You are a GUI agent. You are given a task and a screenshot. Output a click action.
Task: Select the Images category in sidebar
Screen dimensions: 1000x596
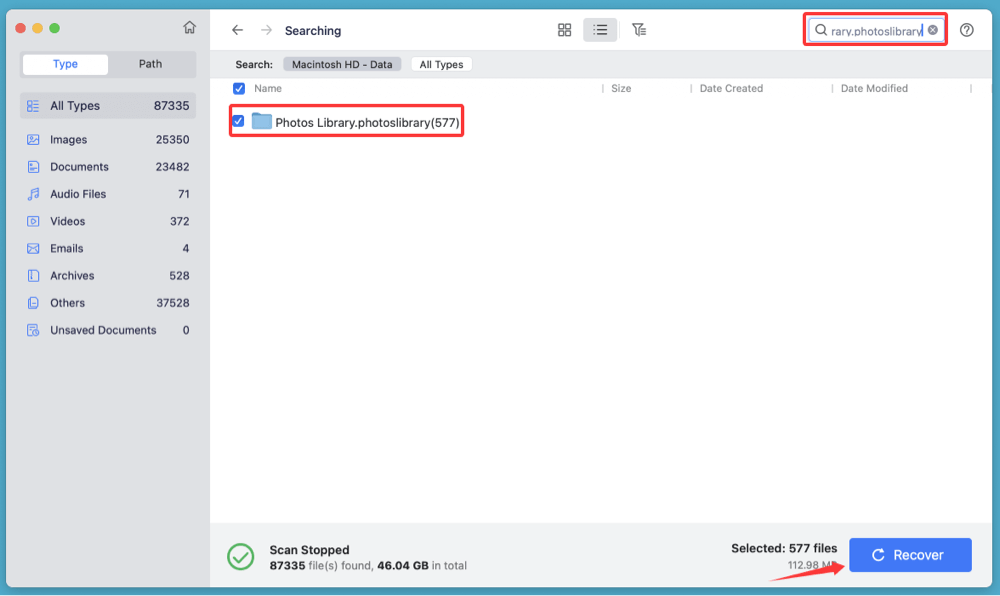pyautogui.click(x=71, y=139)
